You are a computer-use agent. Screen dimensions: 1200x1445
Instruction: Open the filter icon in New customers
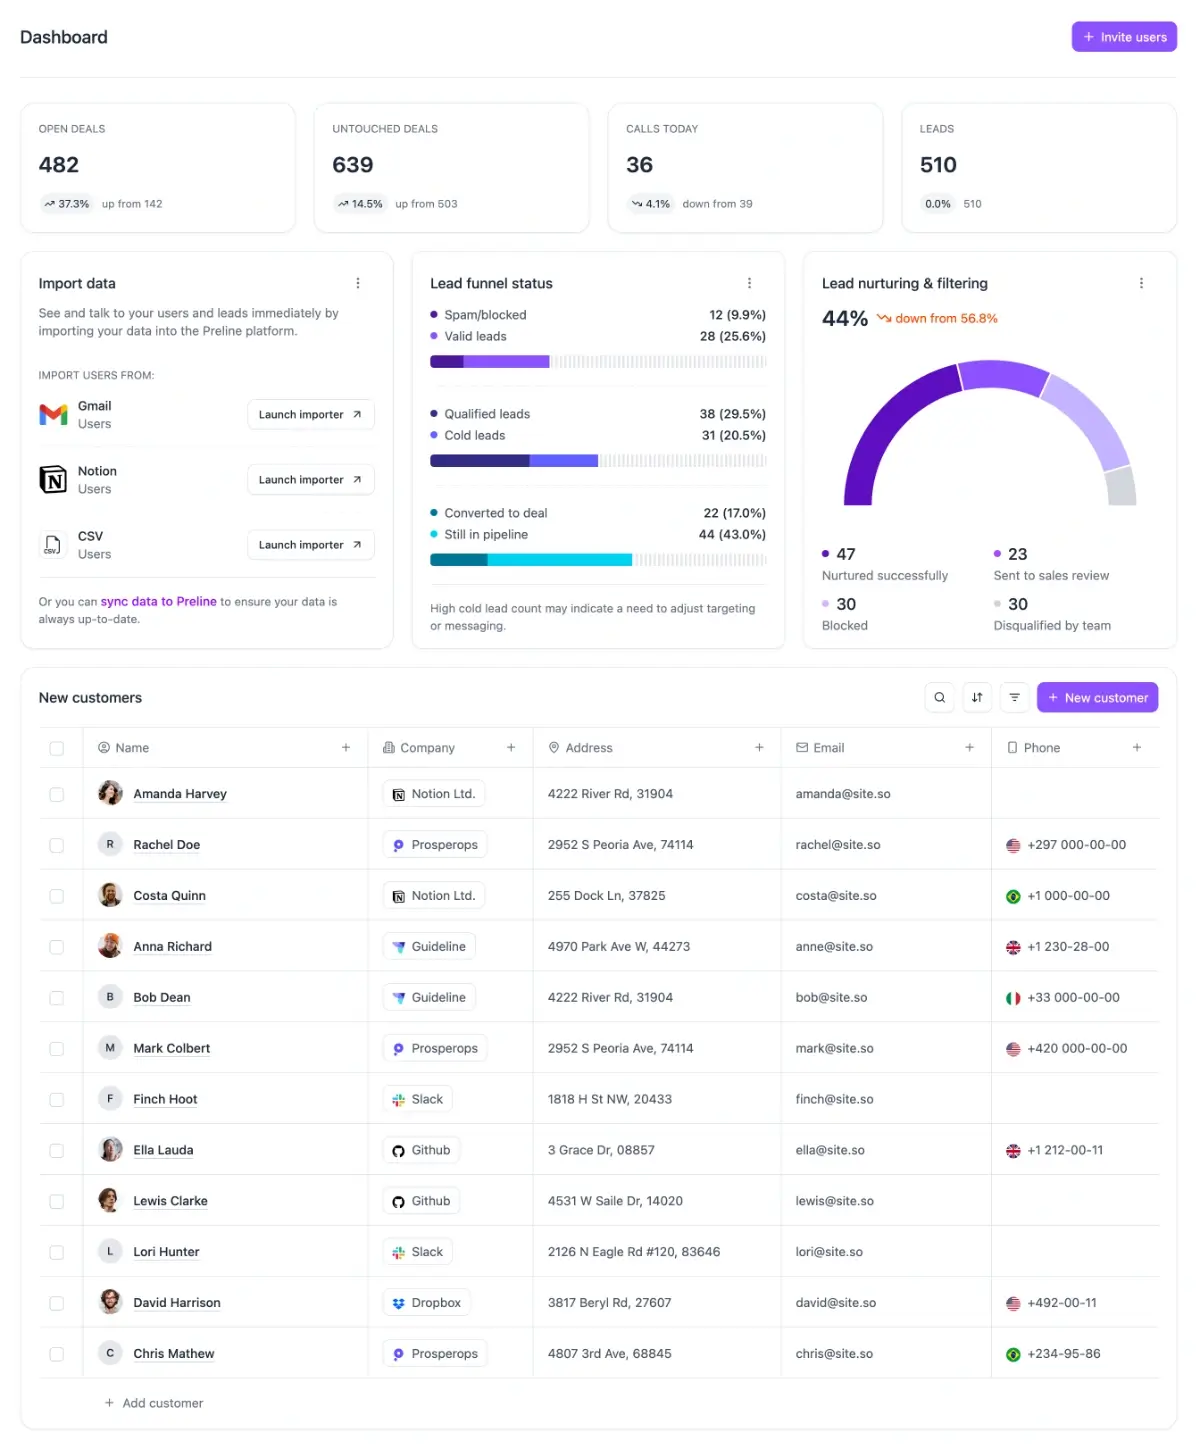(x=1014, y=697)
